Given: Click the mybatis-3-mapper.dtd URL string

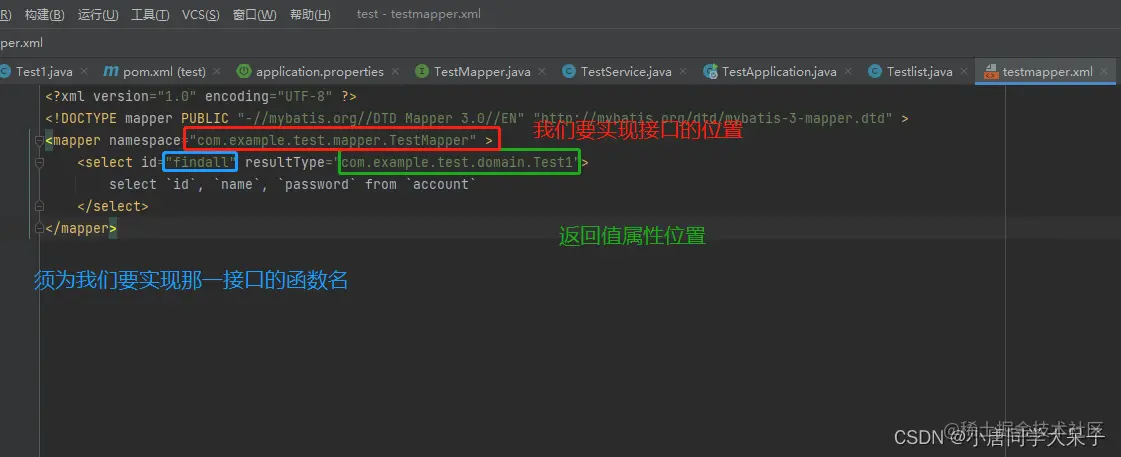Looking at the screenshot, I should click(x=713, y=118).
